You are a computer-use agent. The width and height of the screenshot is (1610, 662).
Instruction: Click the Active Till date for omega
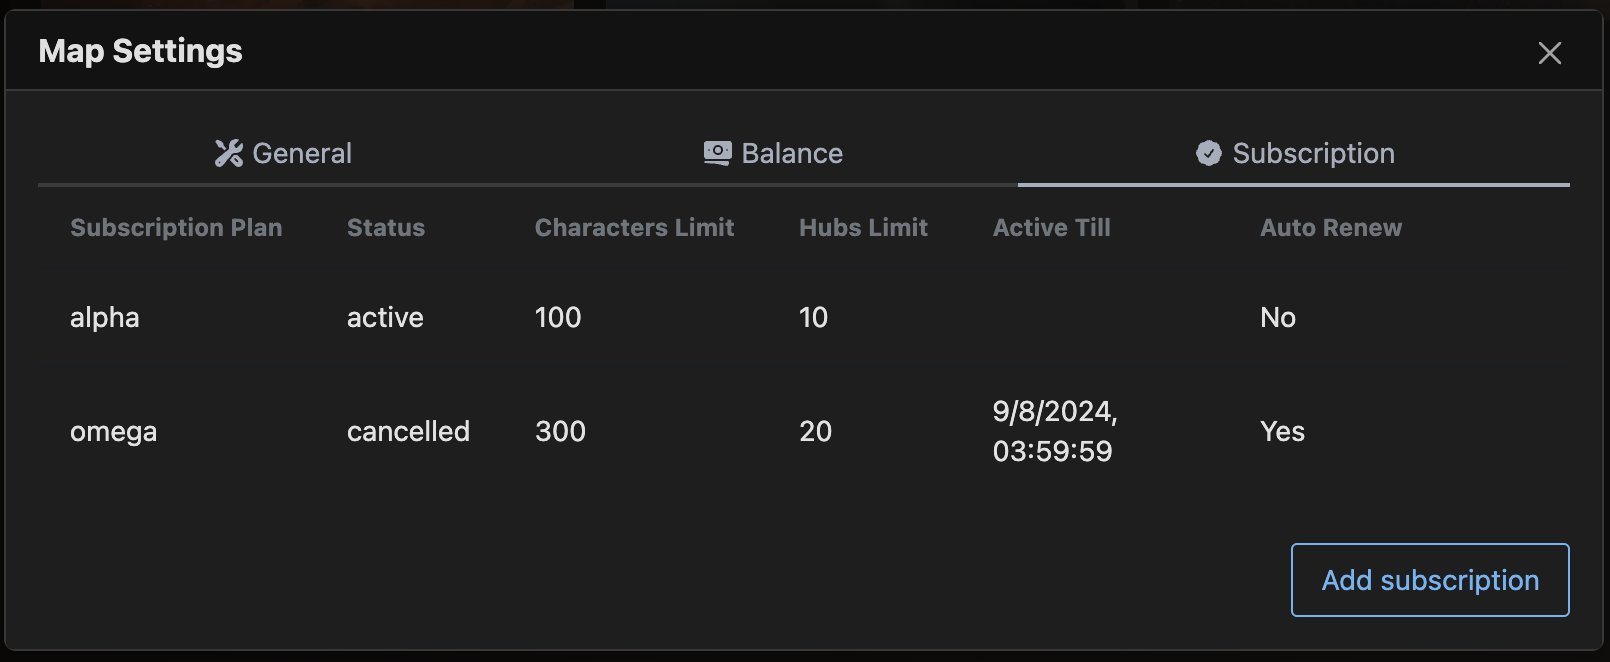point(1053,431)
